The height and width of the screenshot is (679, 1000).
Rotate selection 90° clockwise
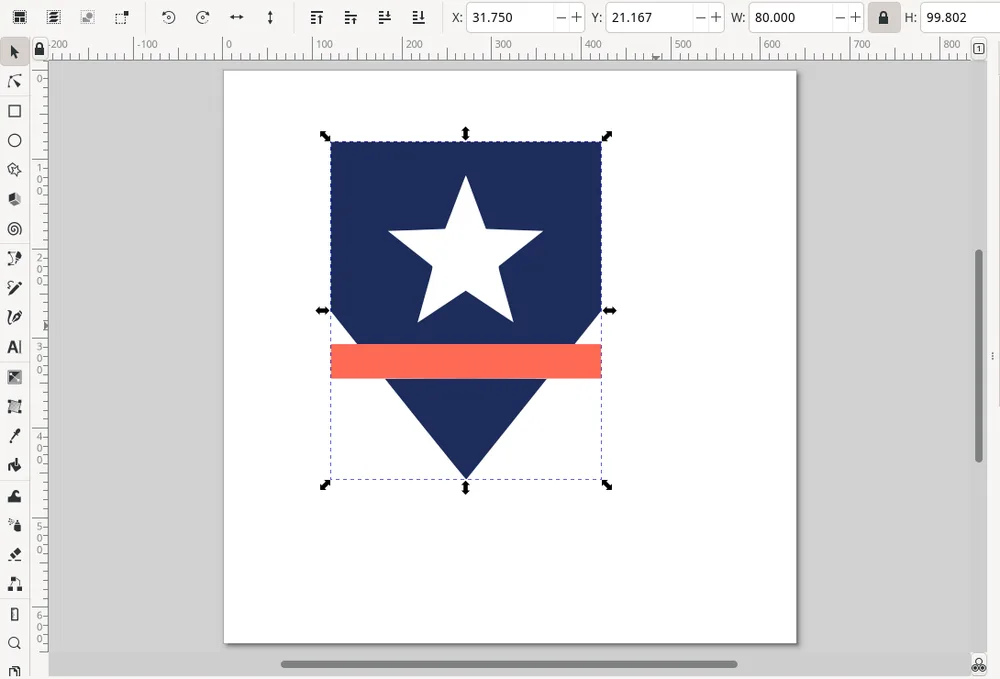click(x=203, y=17)
